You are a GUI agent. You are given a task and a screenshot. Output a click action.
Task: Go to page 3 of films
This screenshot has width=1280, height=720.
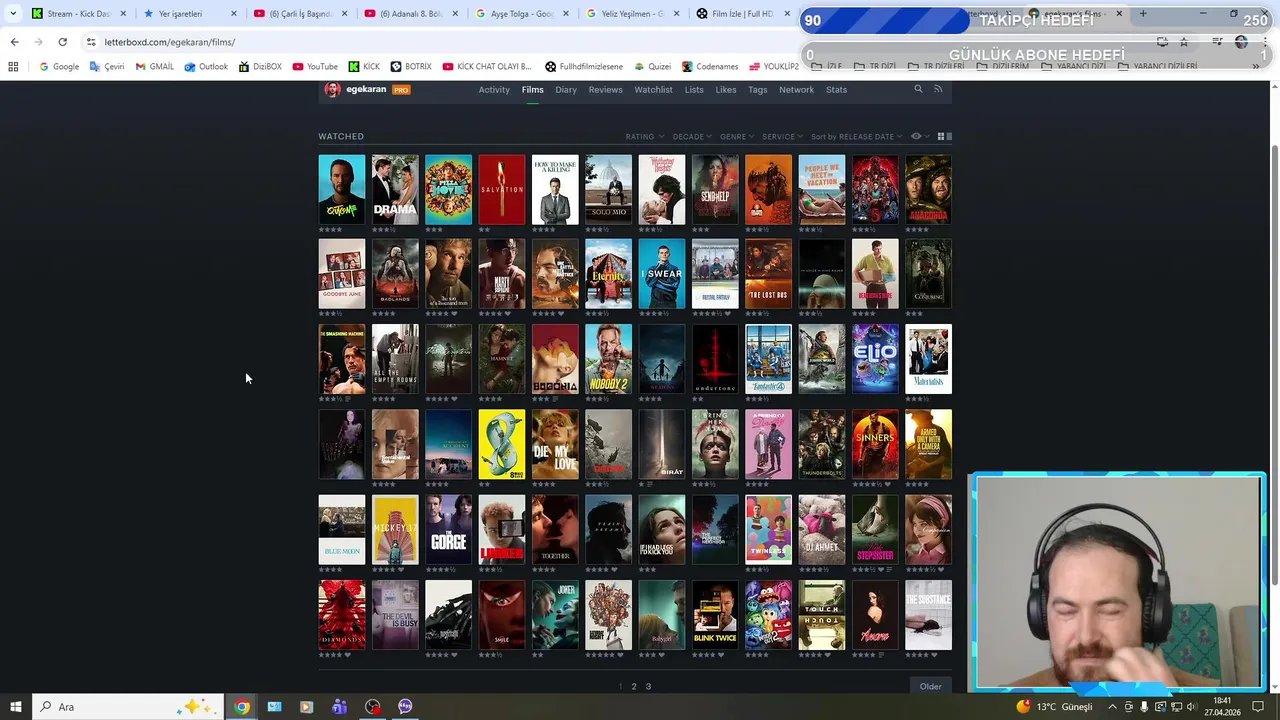(x=648, y=686)
